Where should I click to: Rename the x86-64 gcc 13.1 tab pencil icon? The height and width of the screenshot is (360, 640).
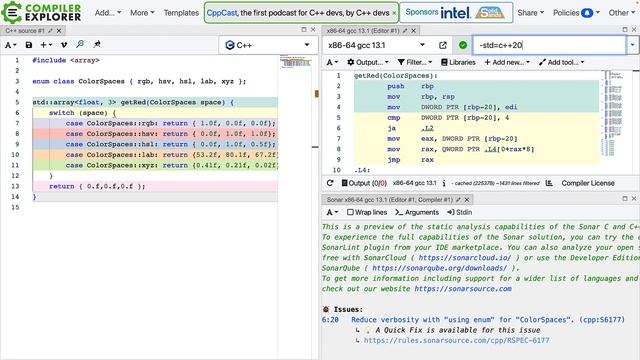click(x=405, y=31)
